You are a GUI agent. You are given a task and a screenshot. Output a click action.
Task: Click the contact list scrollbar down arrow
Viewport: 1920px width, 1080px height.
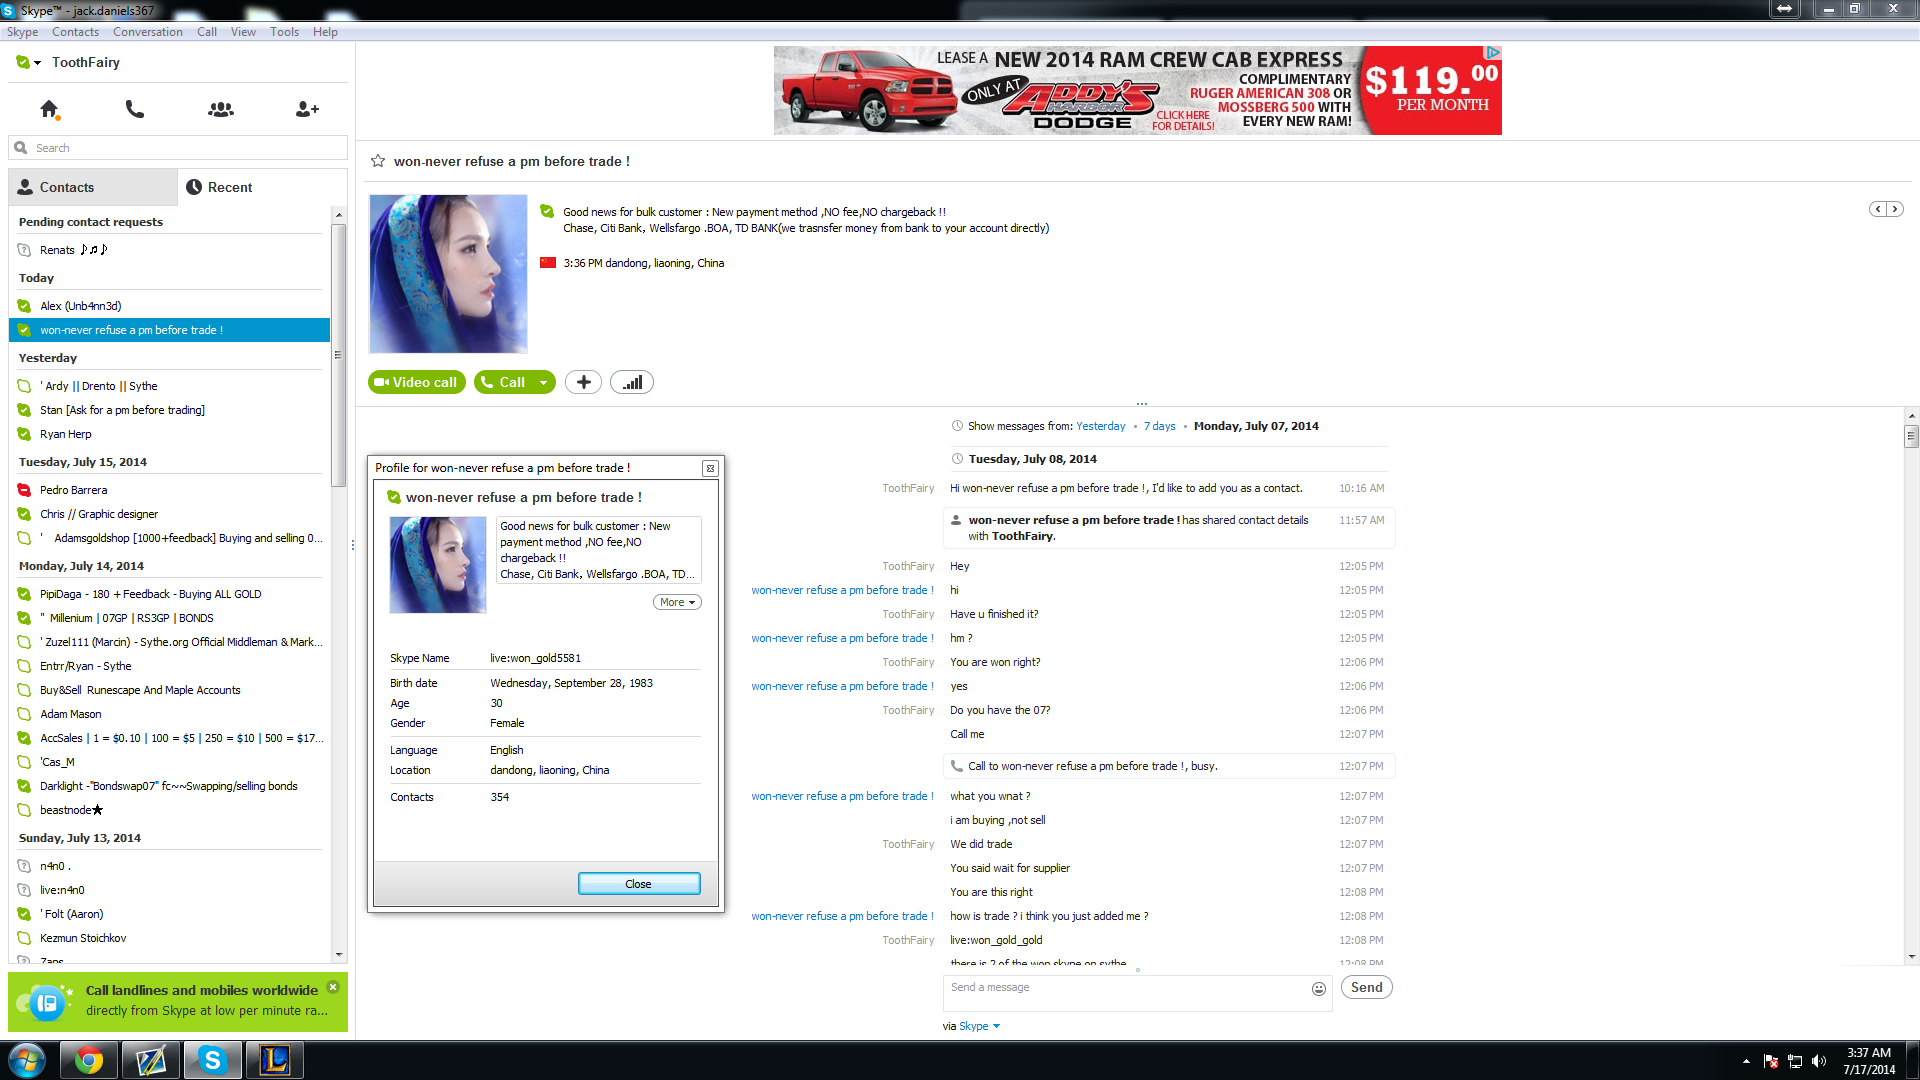click(339, 954)
